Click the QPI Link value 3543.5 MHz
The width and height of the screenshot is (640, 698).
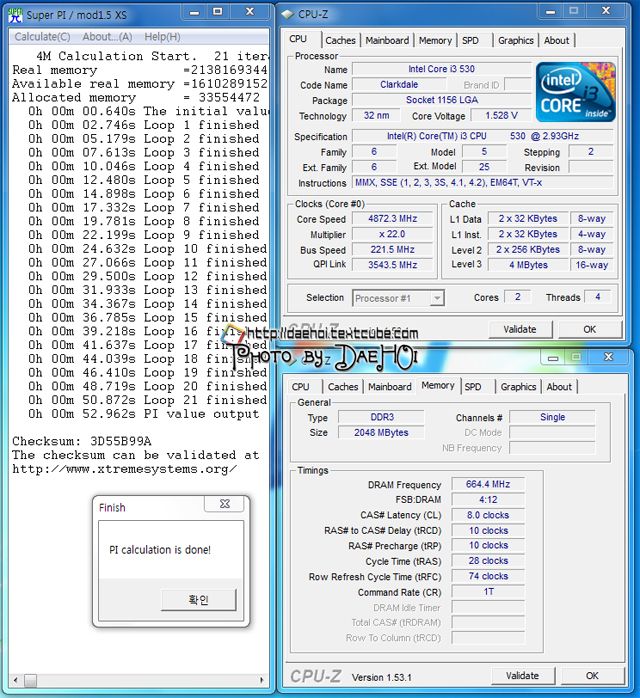click(x=393, y=265)
